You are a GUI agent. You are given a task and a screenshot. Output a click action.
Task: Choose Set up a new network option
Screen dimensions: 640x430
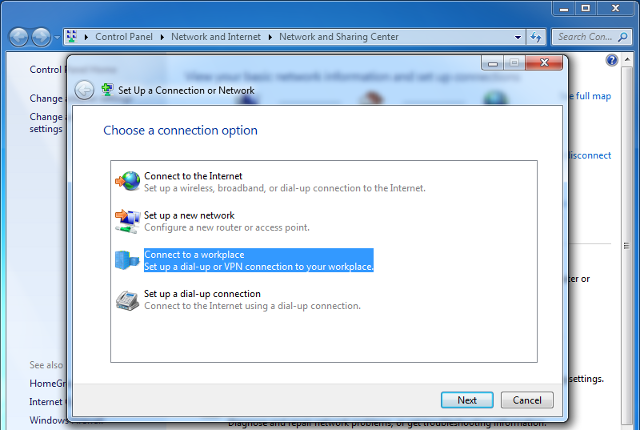coord(189,215)
